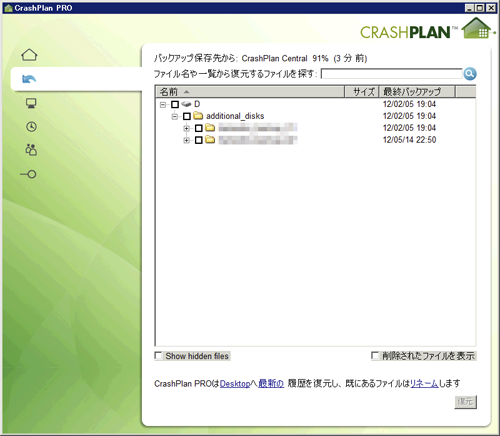Open the History clock sidebar icon
This screenshot has width=500, height=436.
tap(31, 127)
